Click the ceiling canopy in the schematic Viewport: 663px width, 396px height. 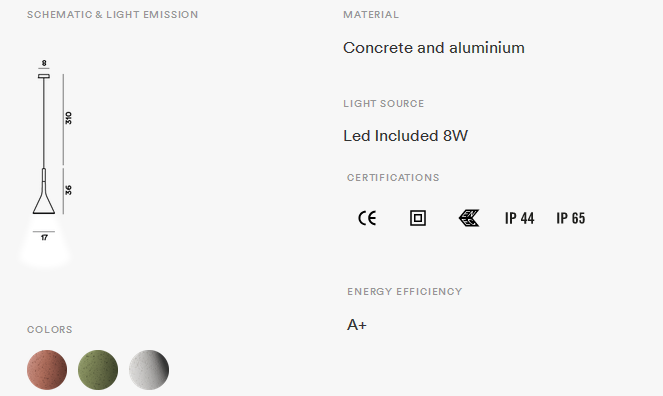pyautogui.click(x=44, y=76)
